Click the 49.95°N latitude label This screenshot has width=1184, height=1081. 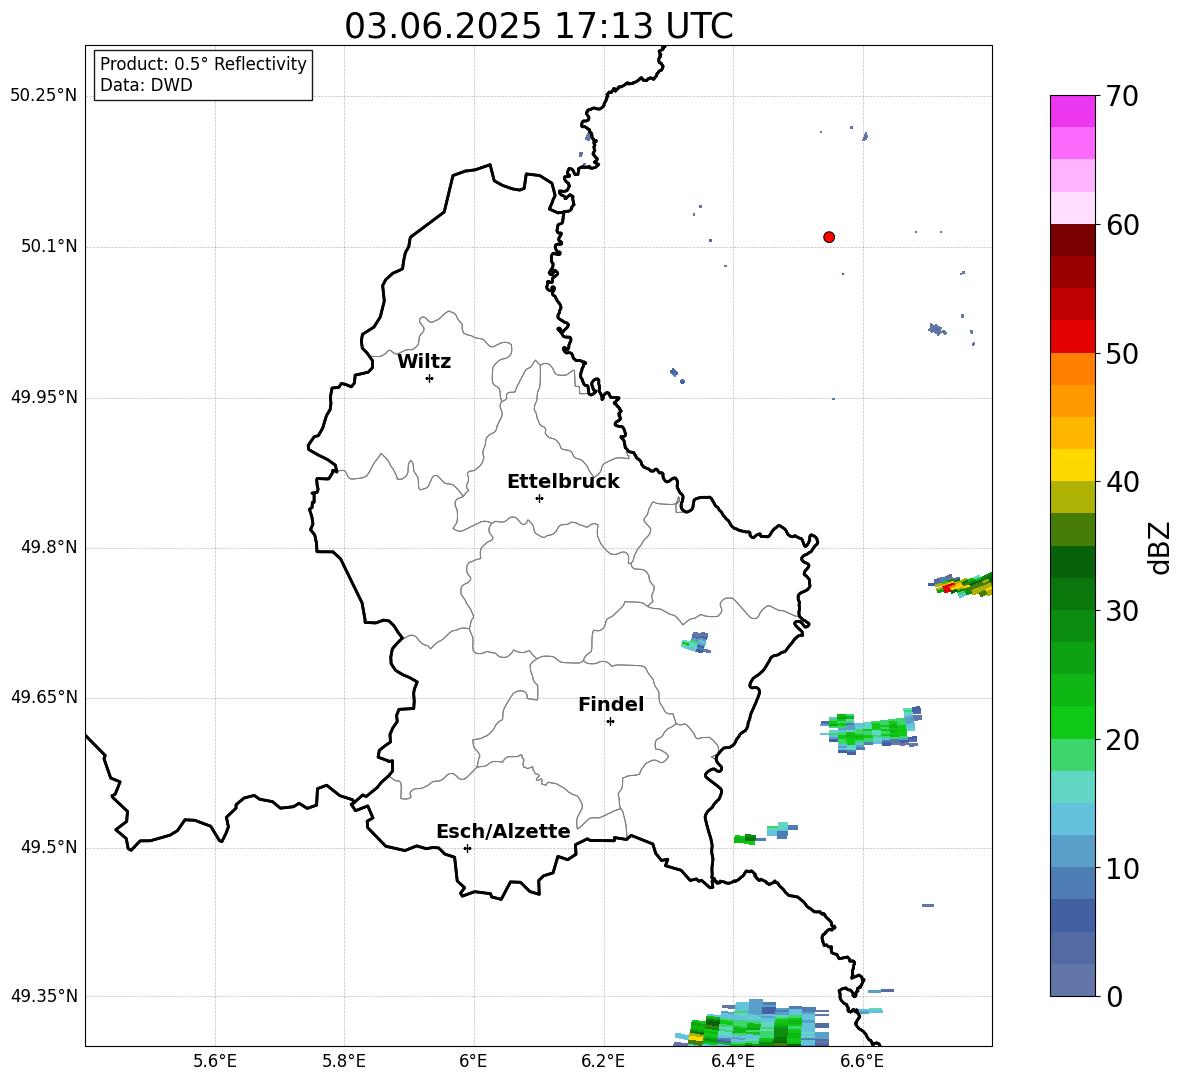(x=44, y=397)
